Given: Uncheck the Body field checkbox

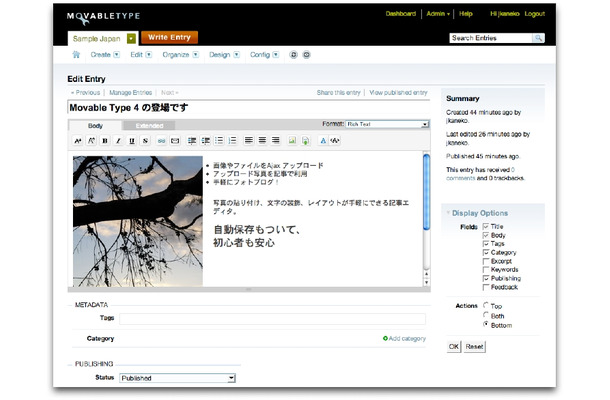Looking at the screenshot, I should [486, 235].
